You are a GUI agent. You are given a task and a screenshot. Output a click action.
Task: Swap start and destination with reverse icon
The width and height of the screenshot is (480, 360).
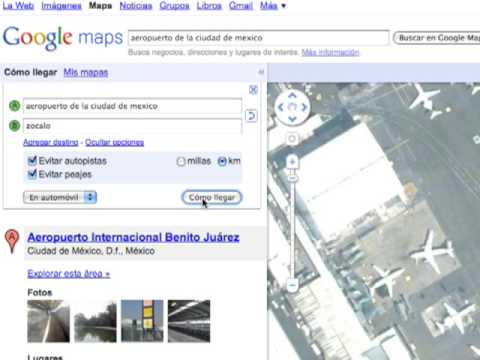click(251, 116)
